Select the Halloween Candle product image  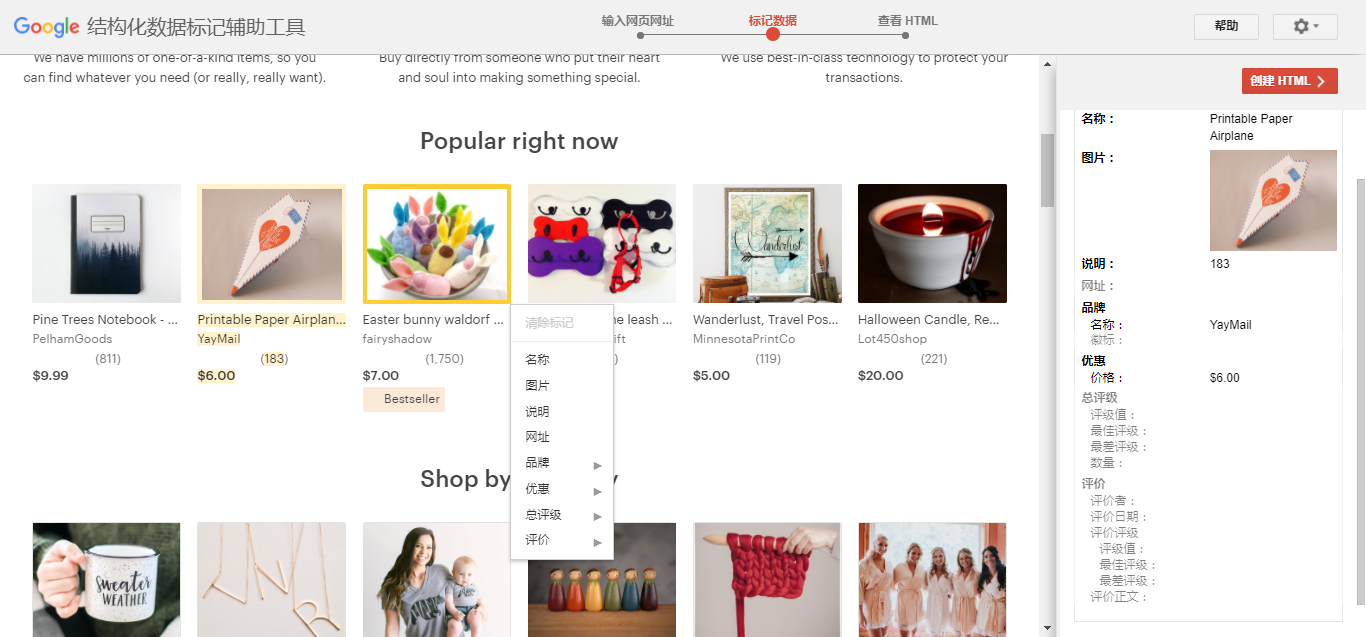pos(932,243)
